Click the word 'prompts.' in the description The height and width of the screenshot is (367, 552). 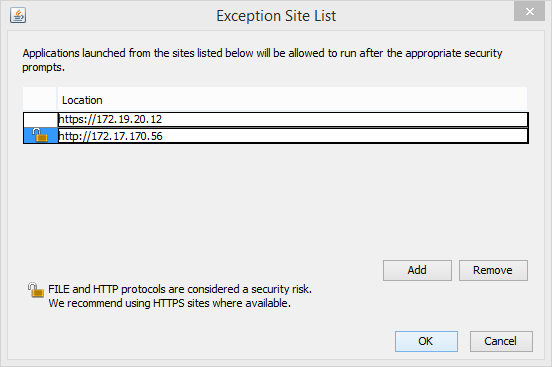click(43, 67)
